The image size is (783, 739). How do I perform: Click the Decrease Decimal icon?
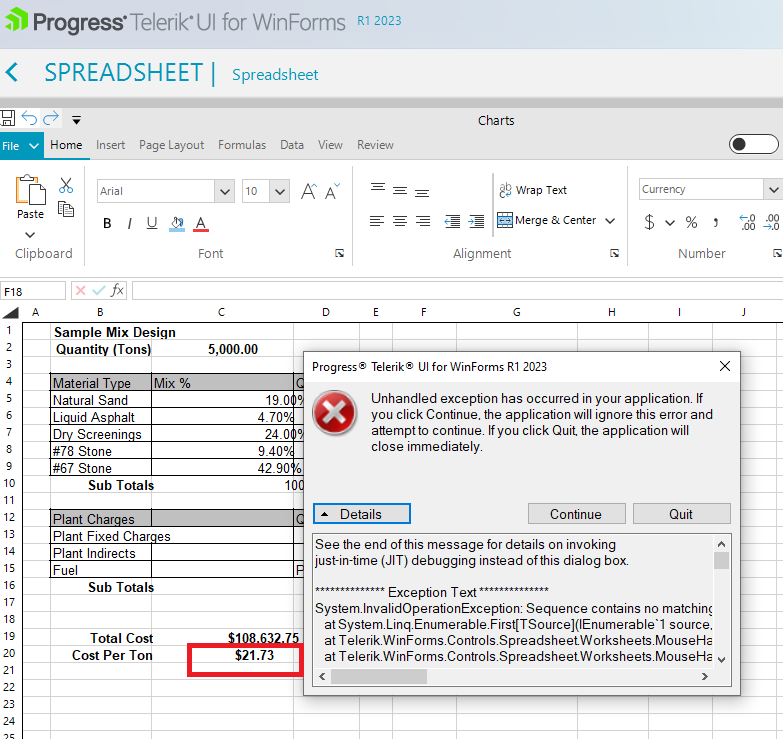click(x=772, y=222)
